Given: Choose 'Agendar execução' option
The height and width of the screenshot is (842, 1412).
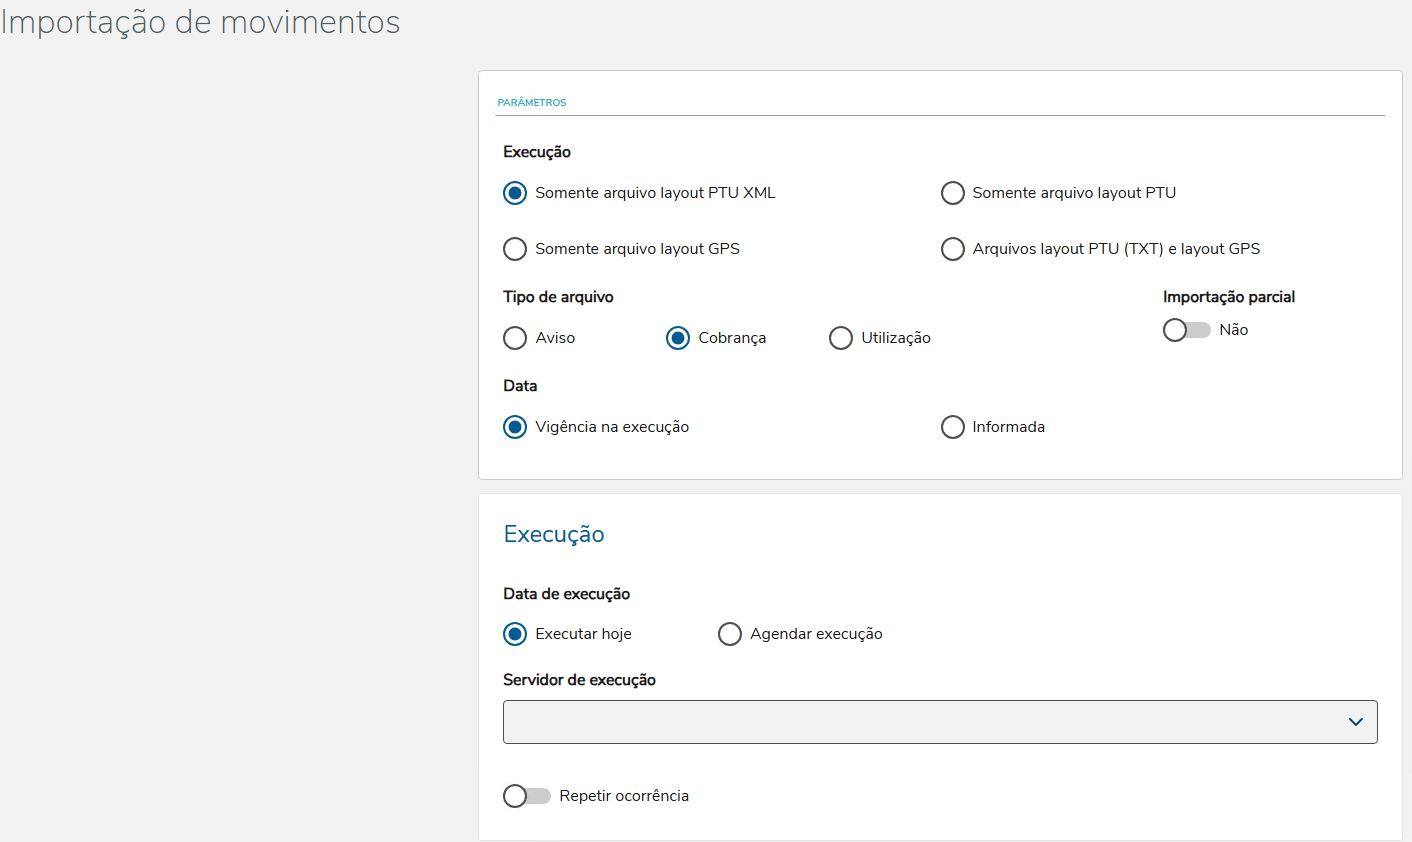Looking at the screenshot, I should pyautogui.click(x=730, y=634).
